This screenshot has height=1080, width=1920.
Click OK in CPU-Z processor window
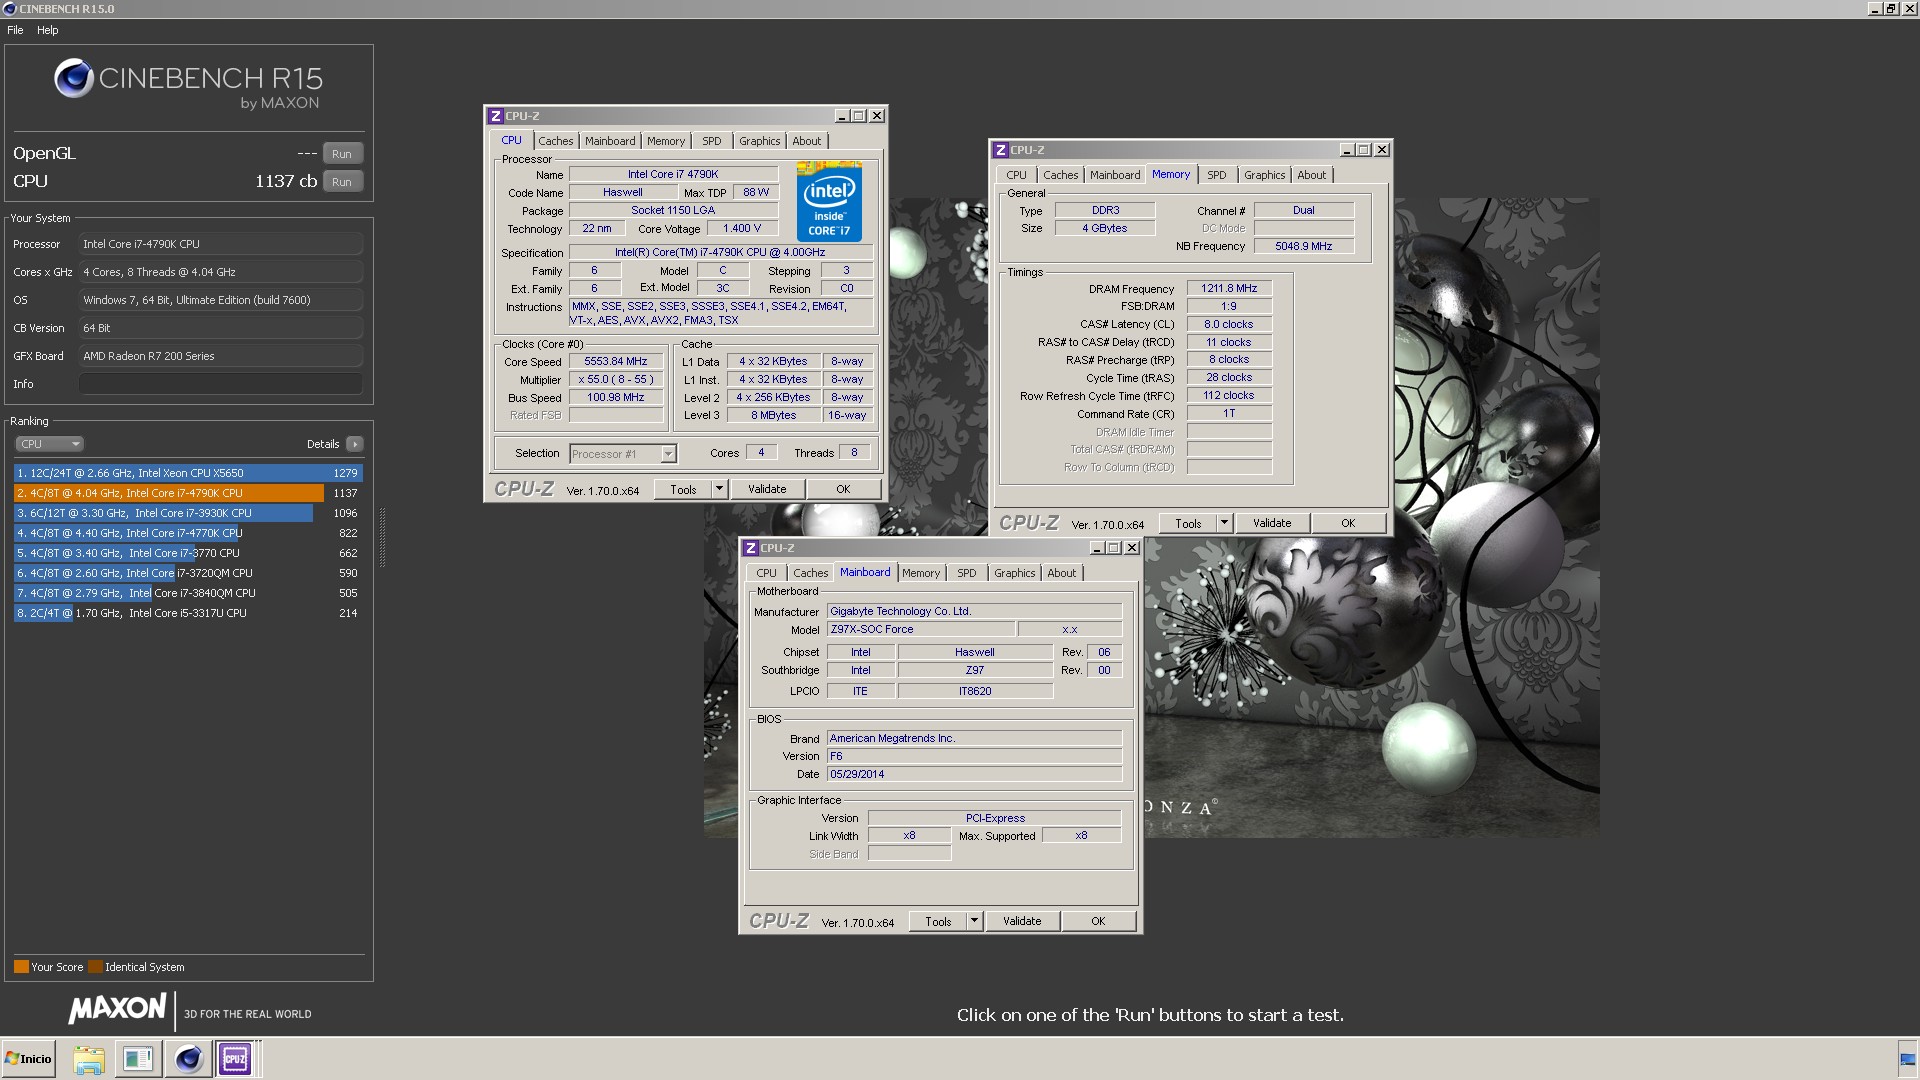843,489
